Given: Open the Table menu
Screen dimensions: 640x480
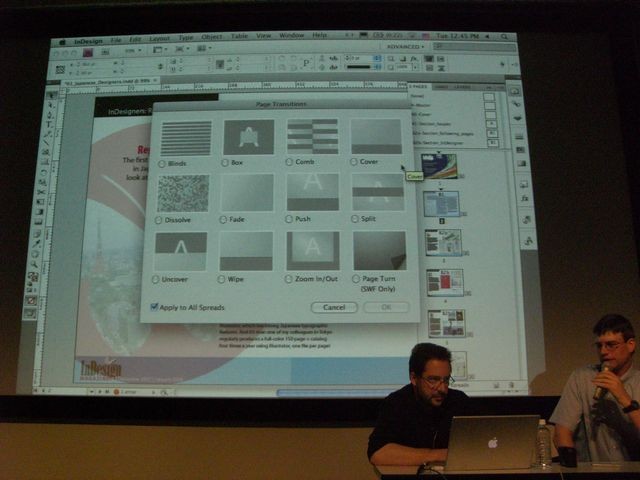Looking at the screenshot, I should click(x=239, y=36).
